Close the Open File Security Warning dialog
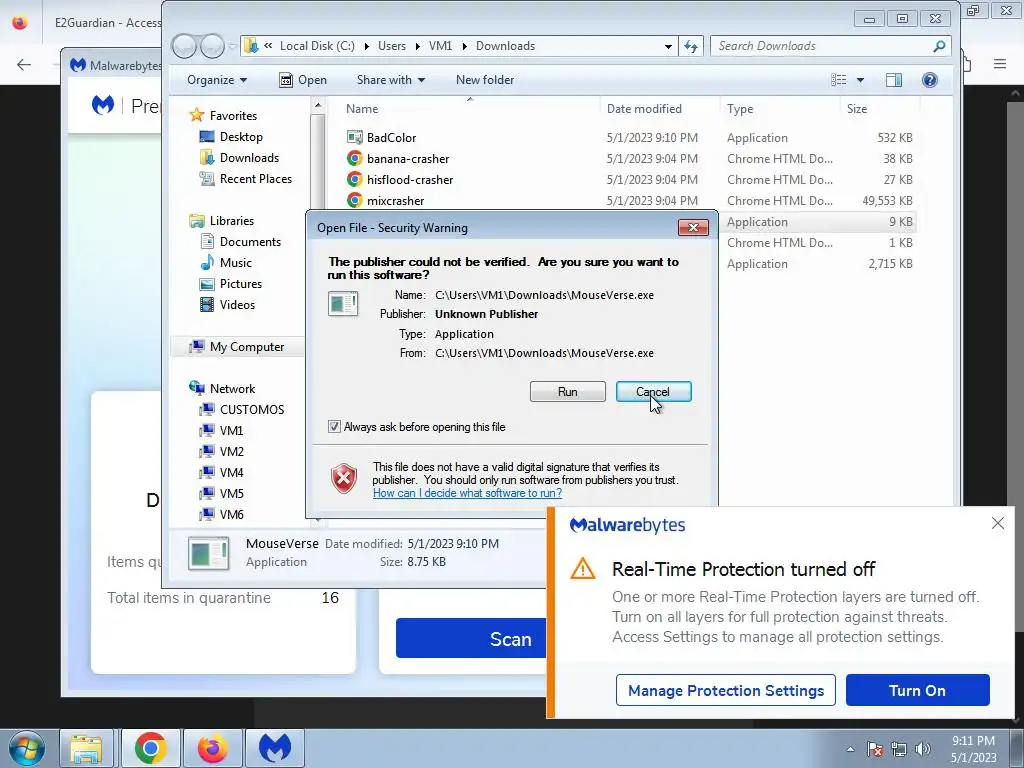Viewport: 1024px width, 768px height. (x=693, y=227)
